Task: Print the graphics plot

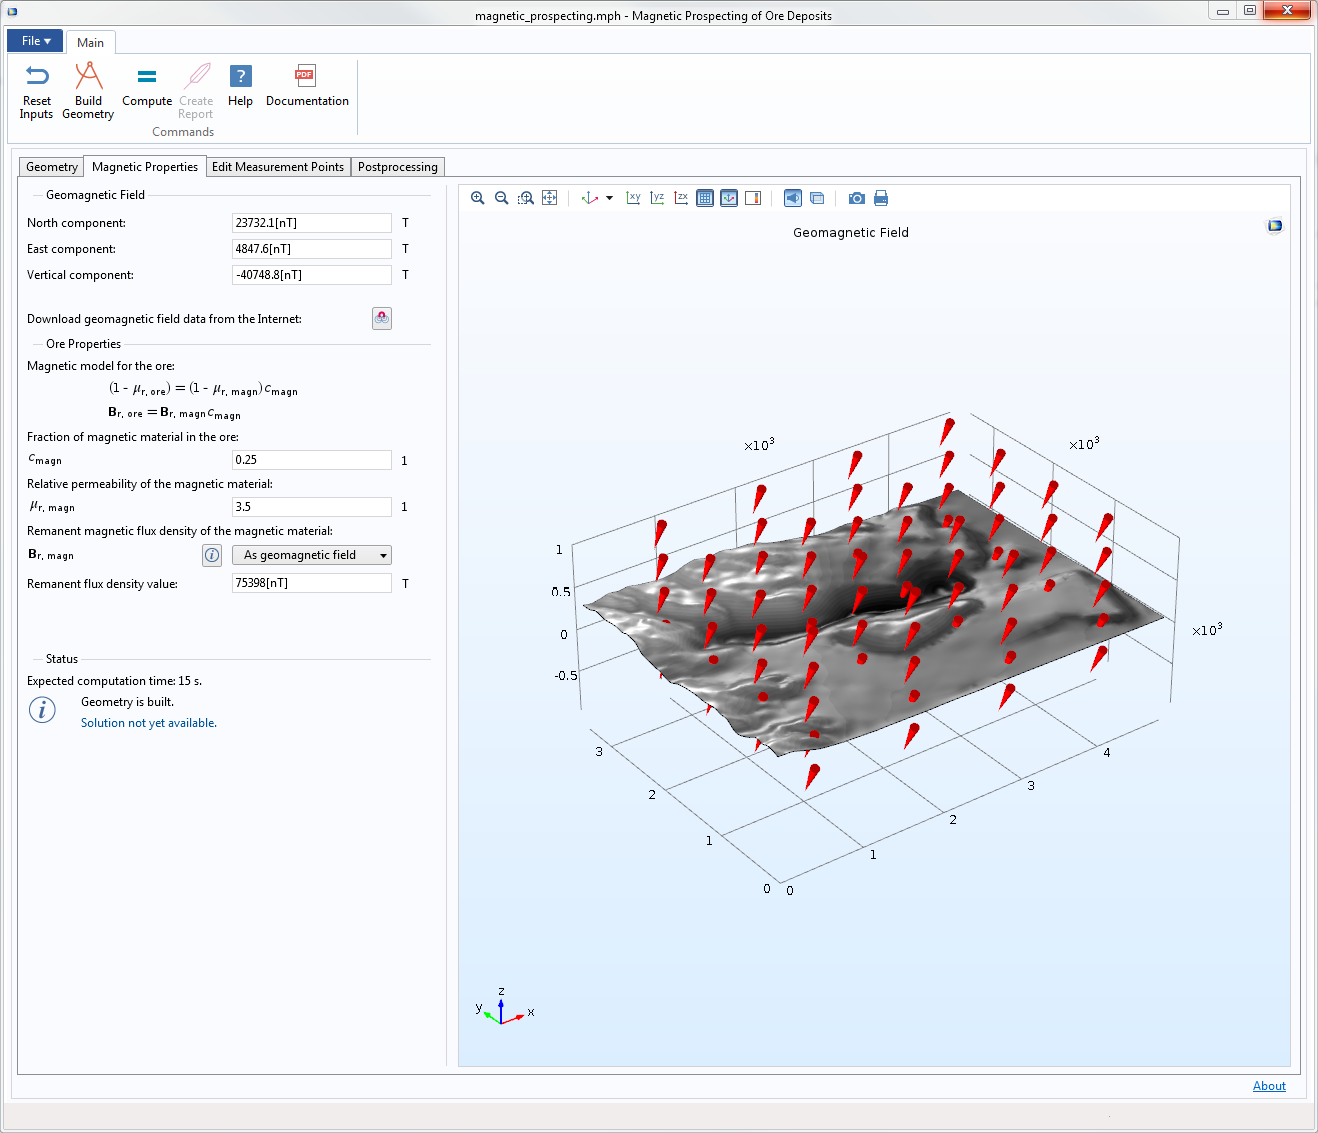Action: [881, 198]
